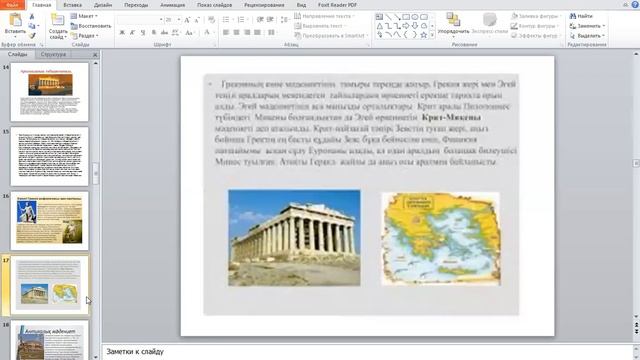Open PowerPoint help question mark icon
This screenshot has width=640, height=360.
(x=635, y=4)
